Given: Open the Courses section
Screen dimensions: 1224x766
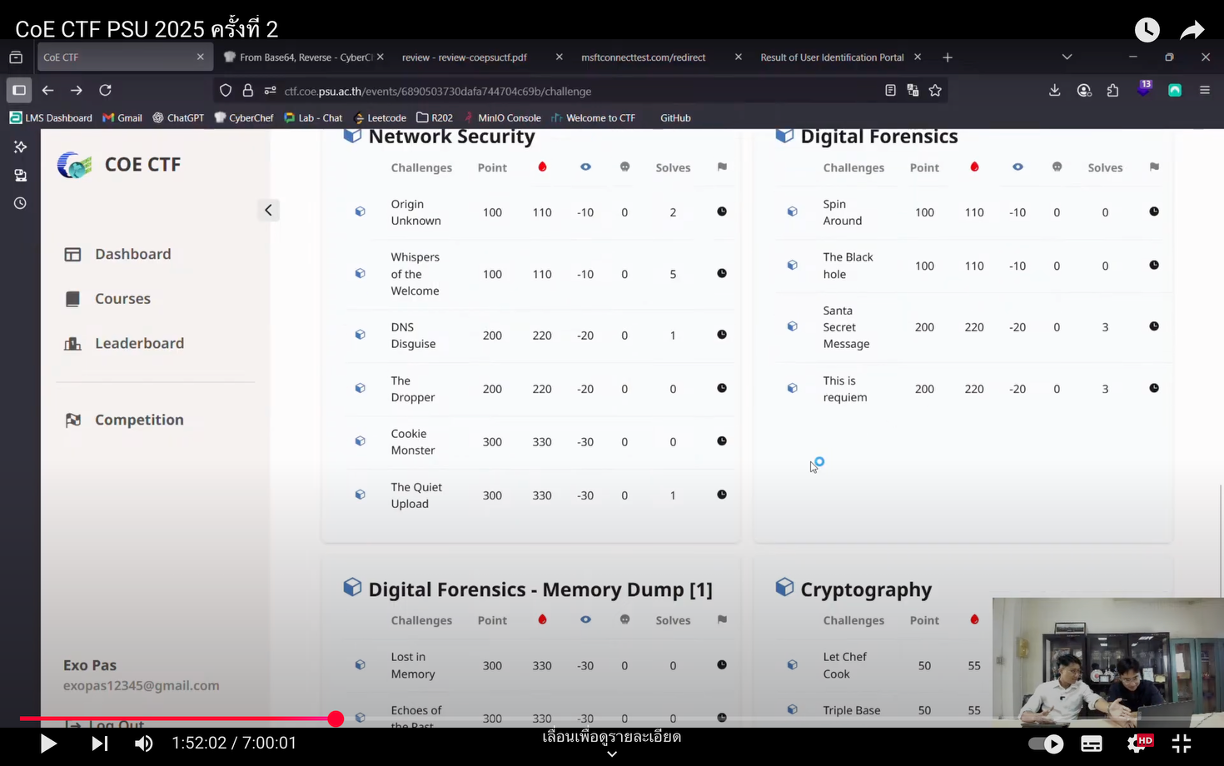Looking at the screenshot, I should pyautogui.click(x=122, y=299).
